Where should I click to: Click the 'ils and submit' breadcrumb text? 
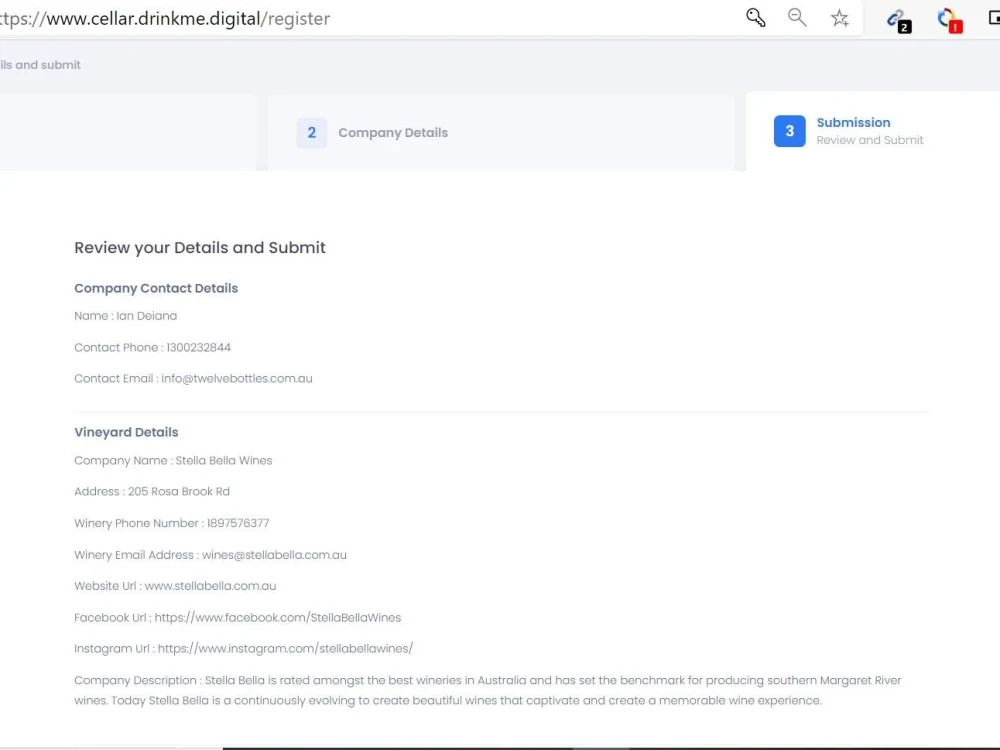tap(40, 65)
